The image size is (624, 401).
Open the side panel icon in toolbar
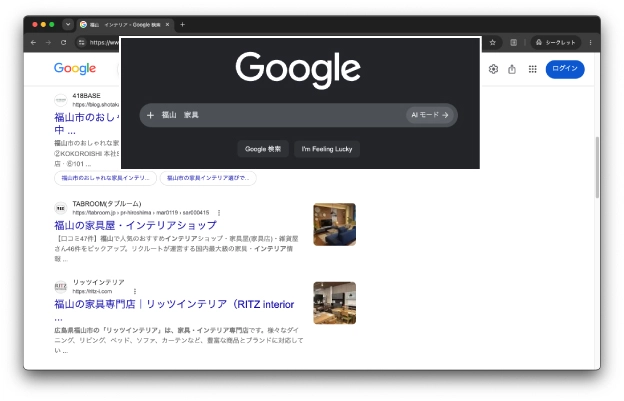tap(514, 43)
